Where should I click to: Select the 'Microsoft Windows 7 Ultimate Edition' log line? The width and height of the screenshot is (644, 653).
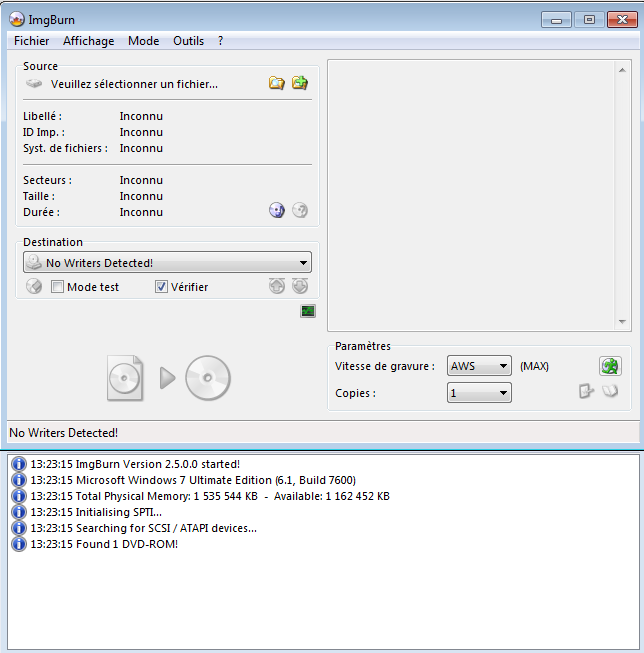(193, 480)
